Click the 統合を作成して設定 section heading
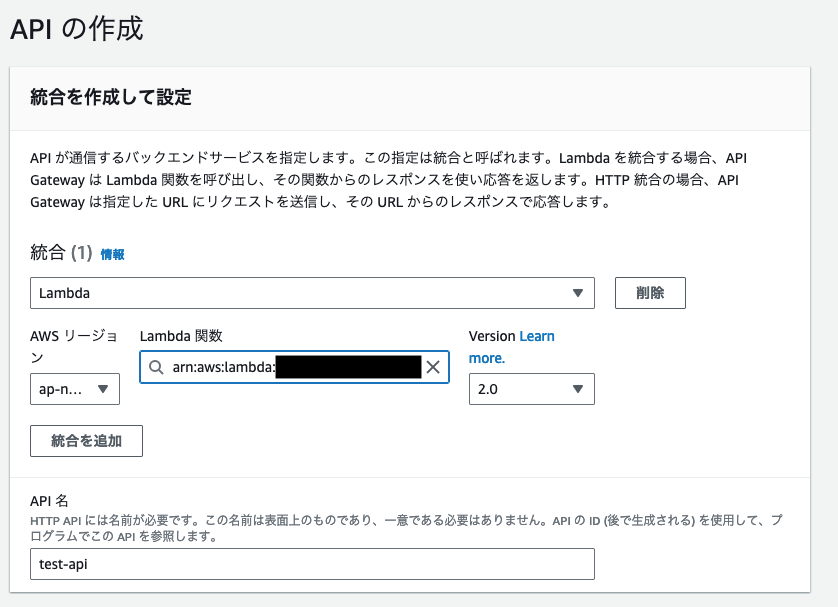The image size is (838, 607). coord(111,97)
